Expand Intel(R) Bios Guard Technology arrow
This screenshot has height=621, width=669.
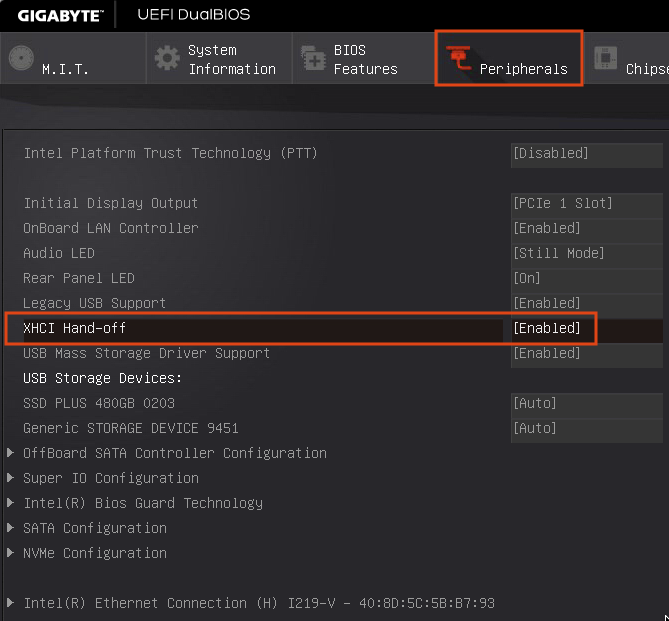click(x=11, y=503)
